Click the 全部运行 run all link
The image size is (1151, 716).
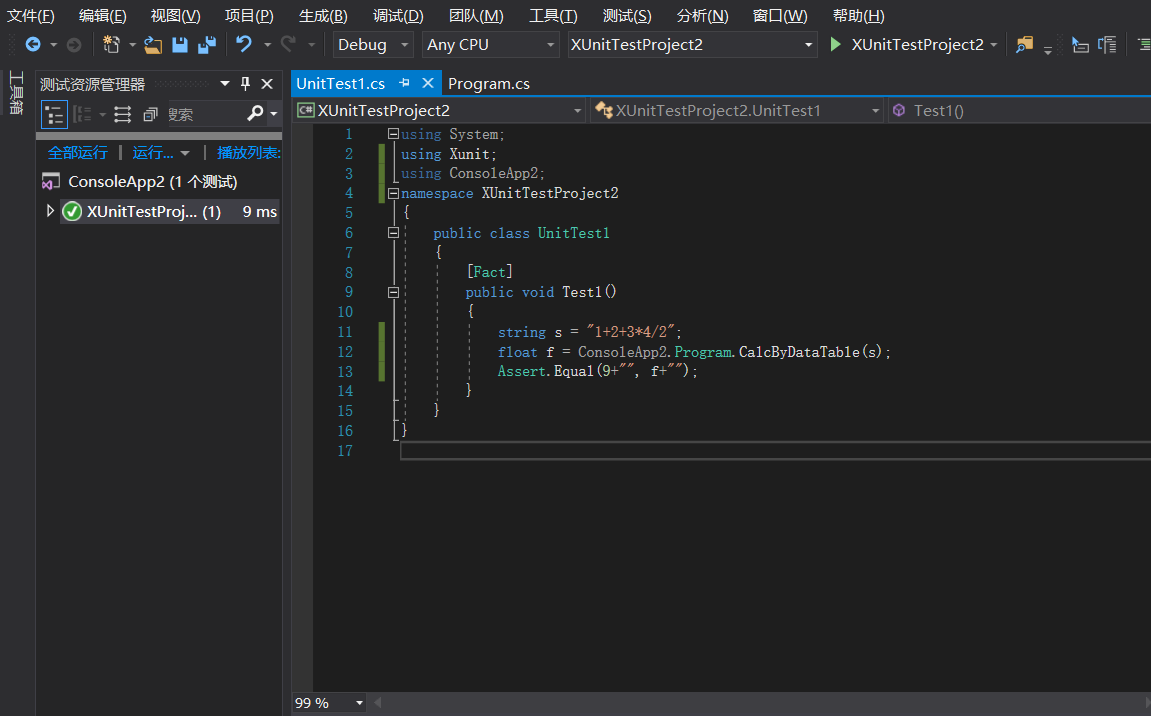(78, 153)
